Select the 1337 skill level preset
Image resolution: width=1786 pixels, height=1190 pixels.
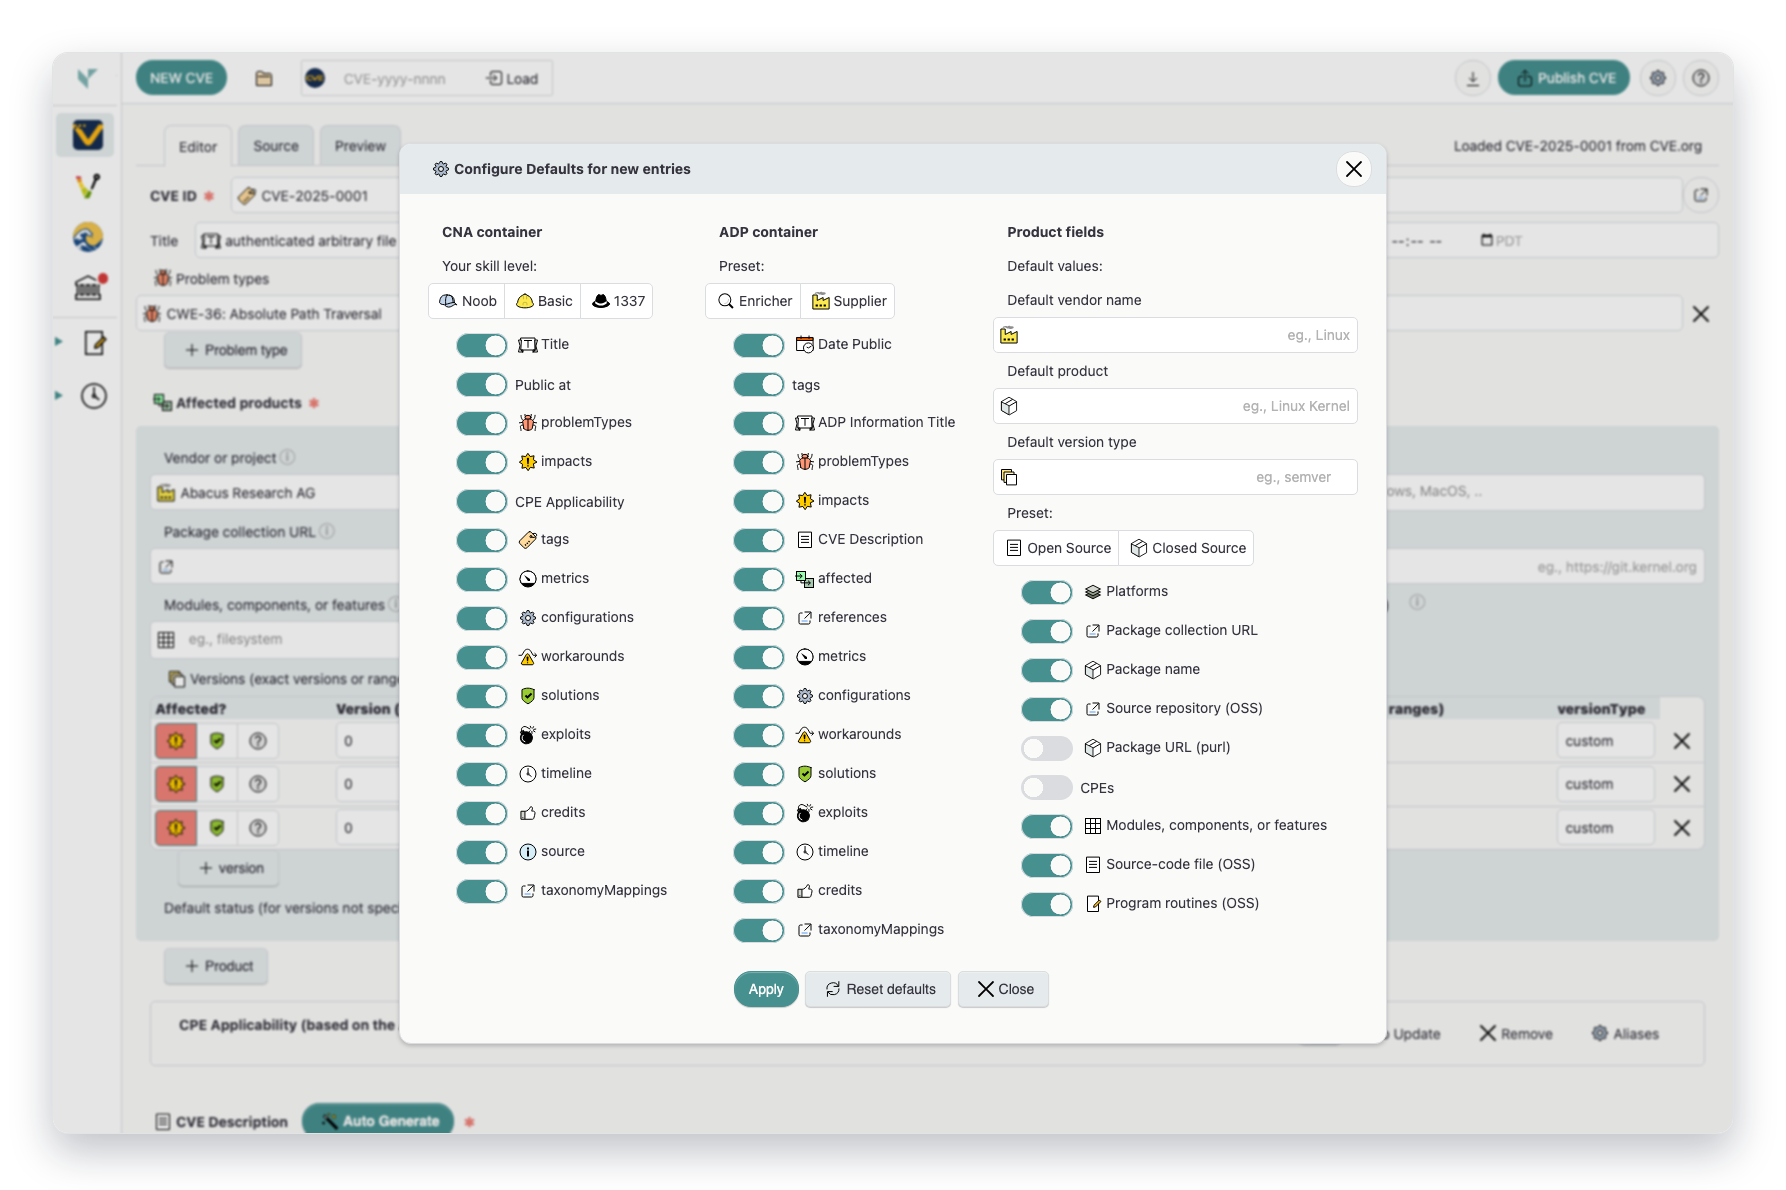[616, 300]
